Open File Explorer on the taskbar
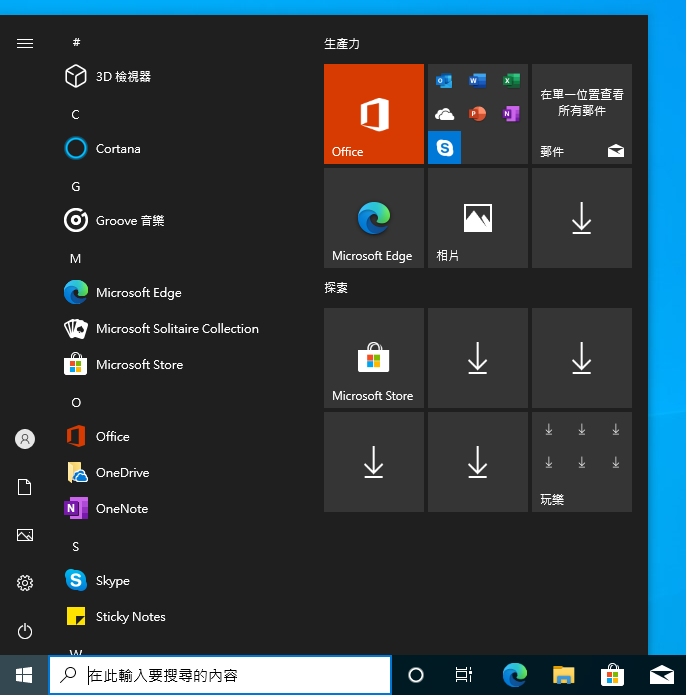 (x=563, y=675)
